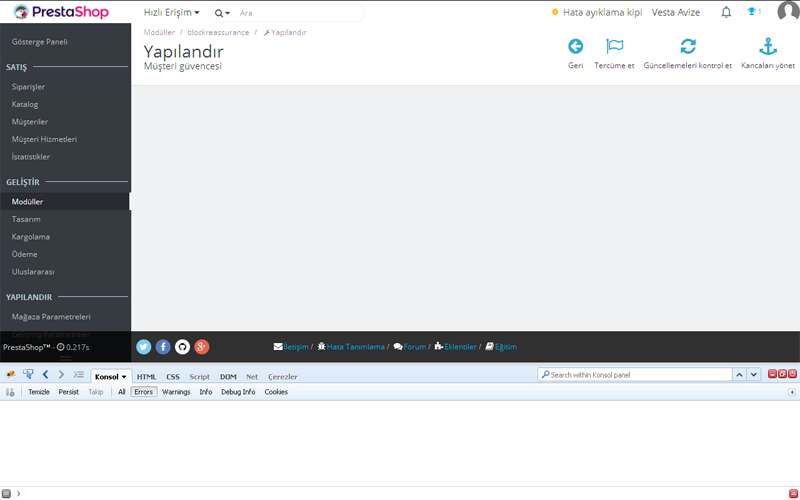Click Yapılandır breadcrumb with wrench
The image size is (800, 500).
[x=285, y=32]
